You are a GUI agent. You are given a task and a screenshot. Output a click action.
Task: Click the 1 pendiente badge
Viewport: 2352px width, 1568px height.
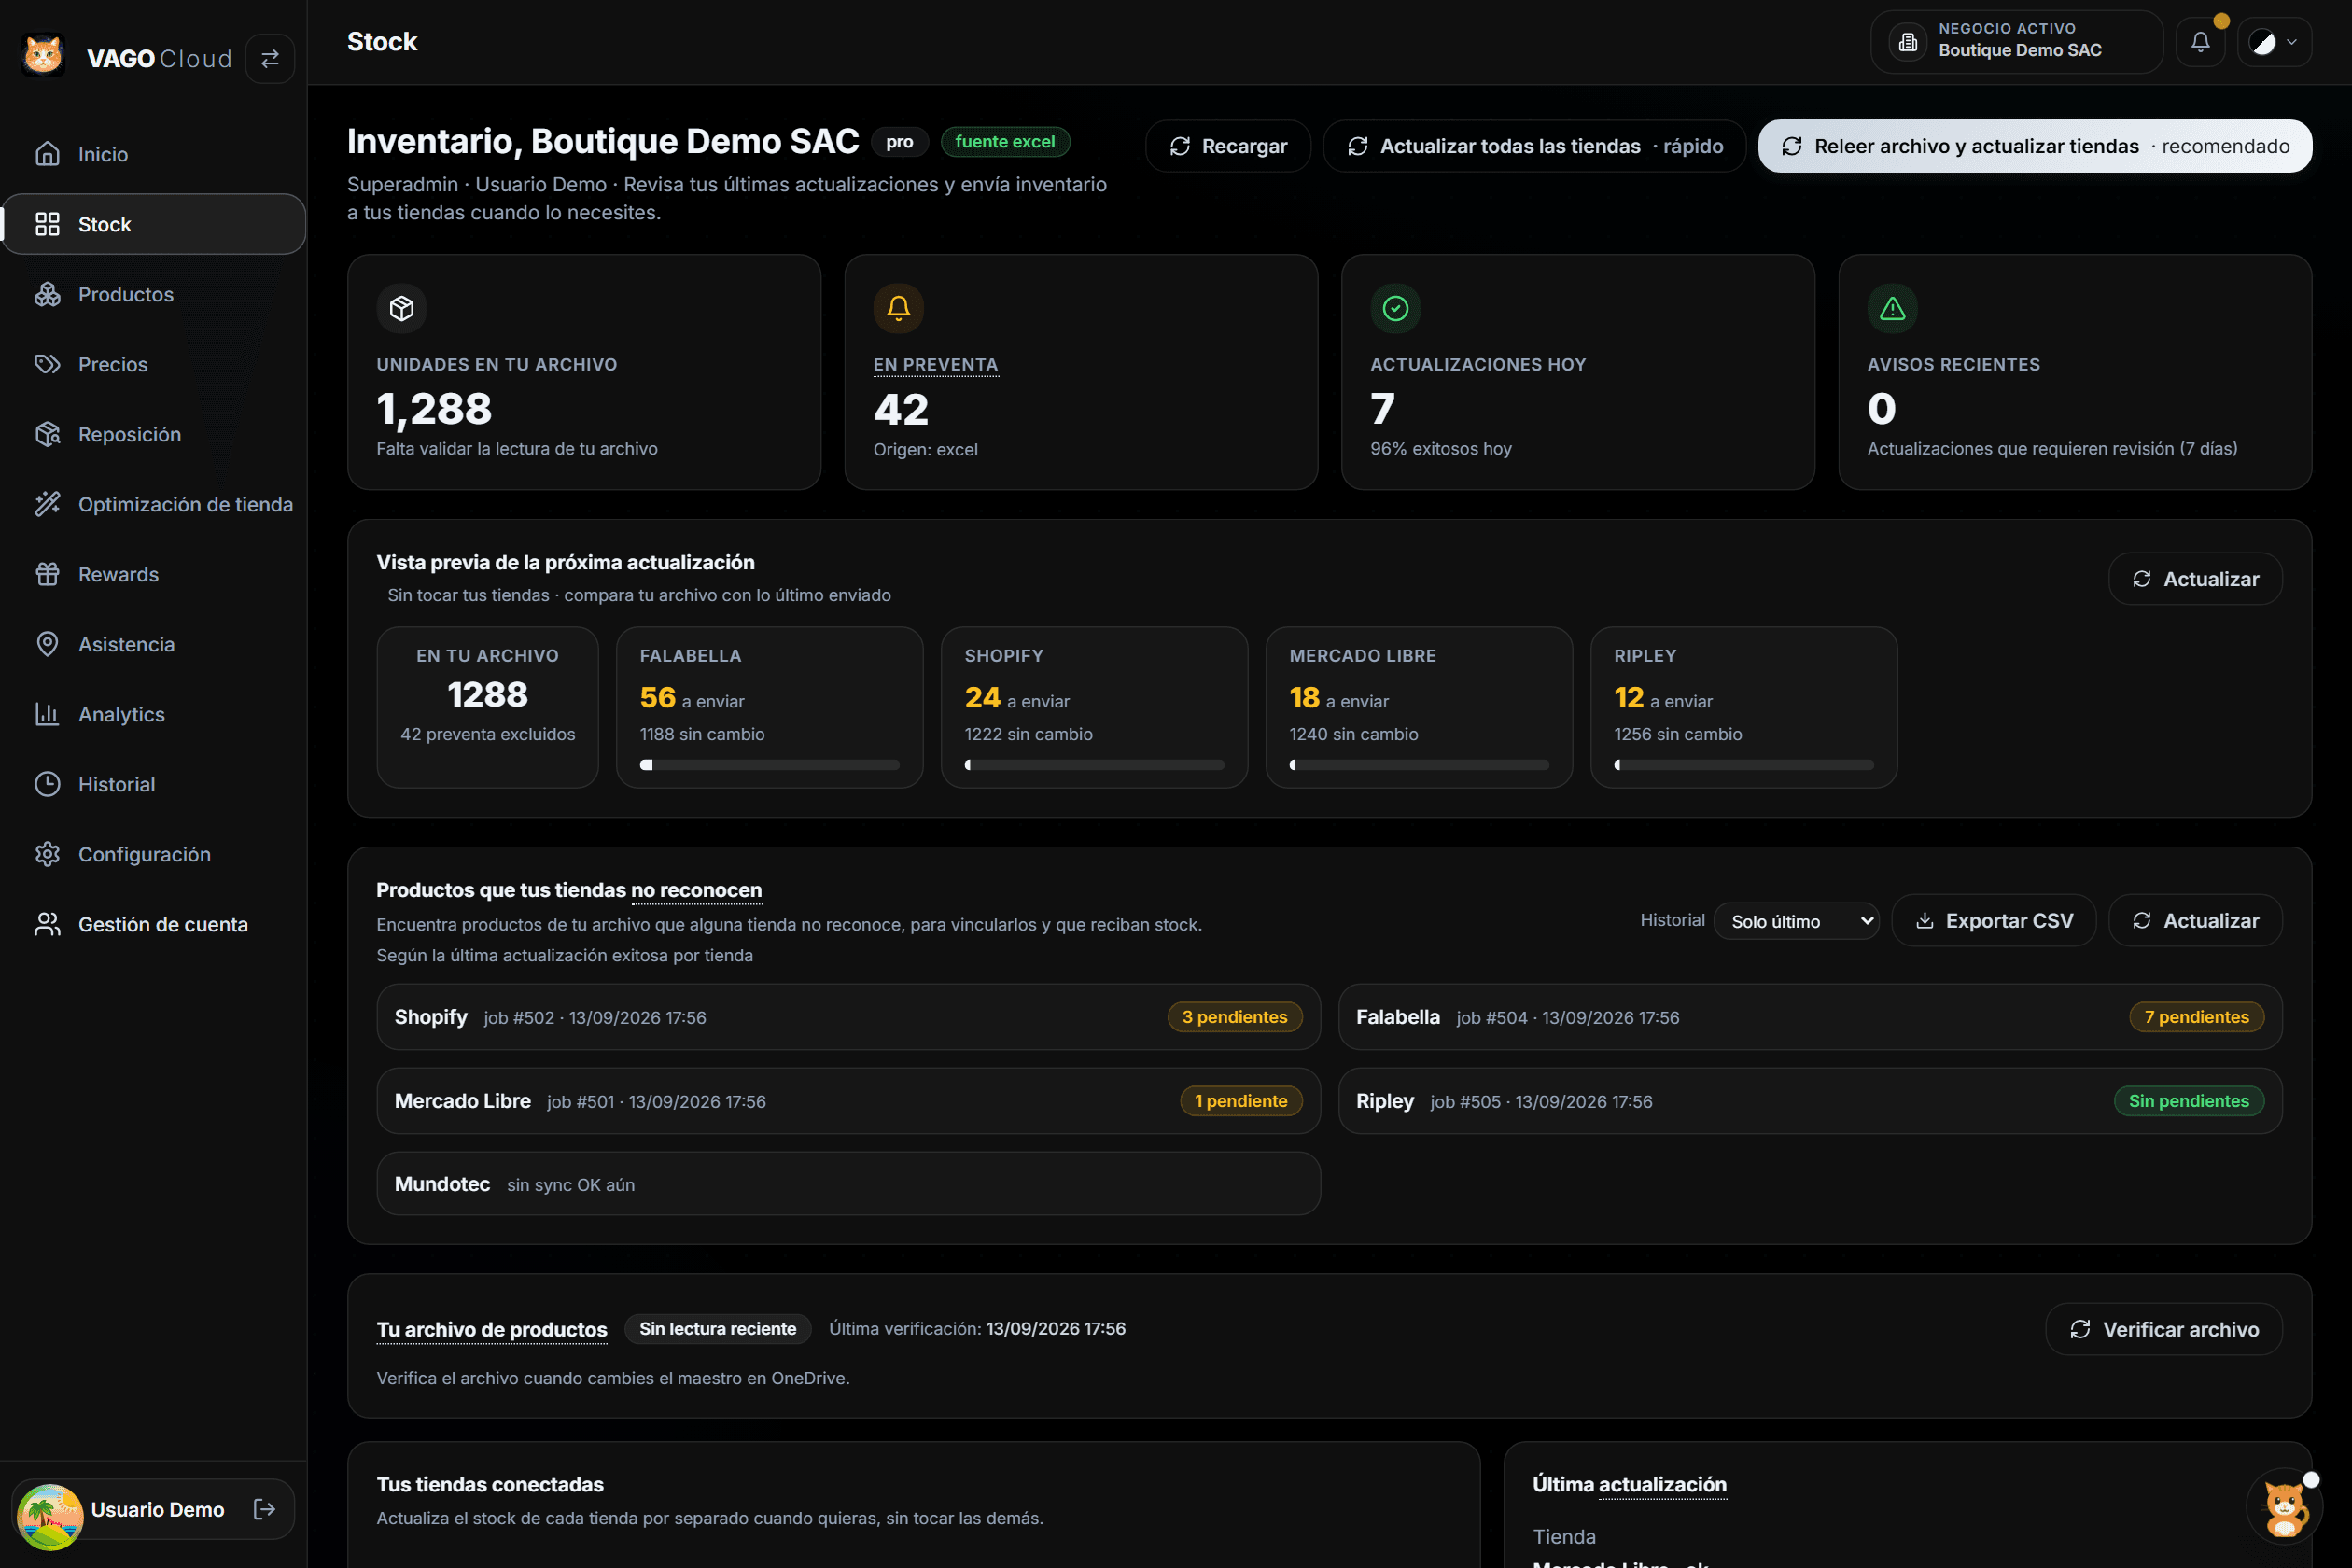(x=1241, y=1101)
